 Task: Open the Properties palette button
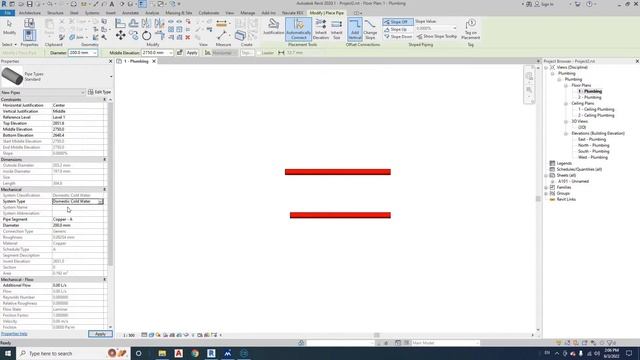click(x=29, y=35)
